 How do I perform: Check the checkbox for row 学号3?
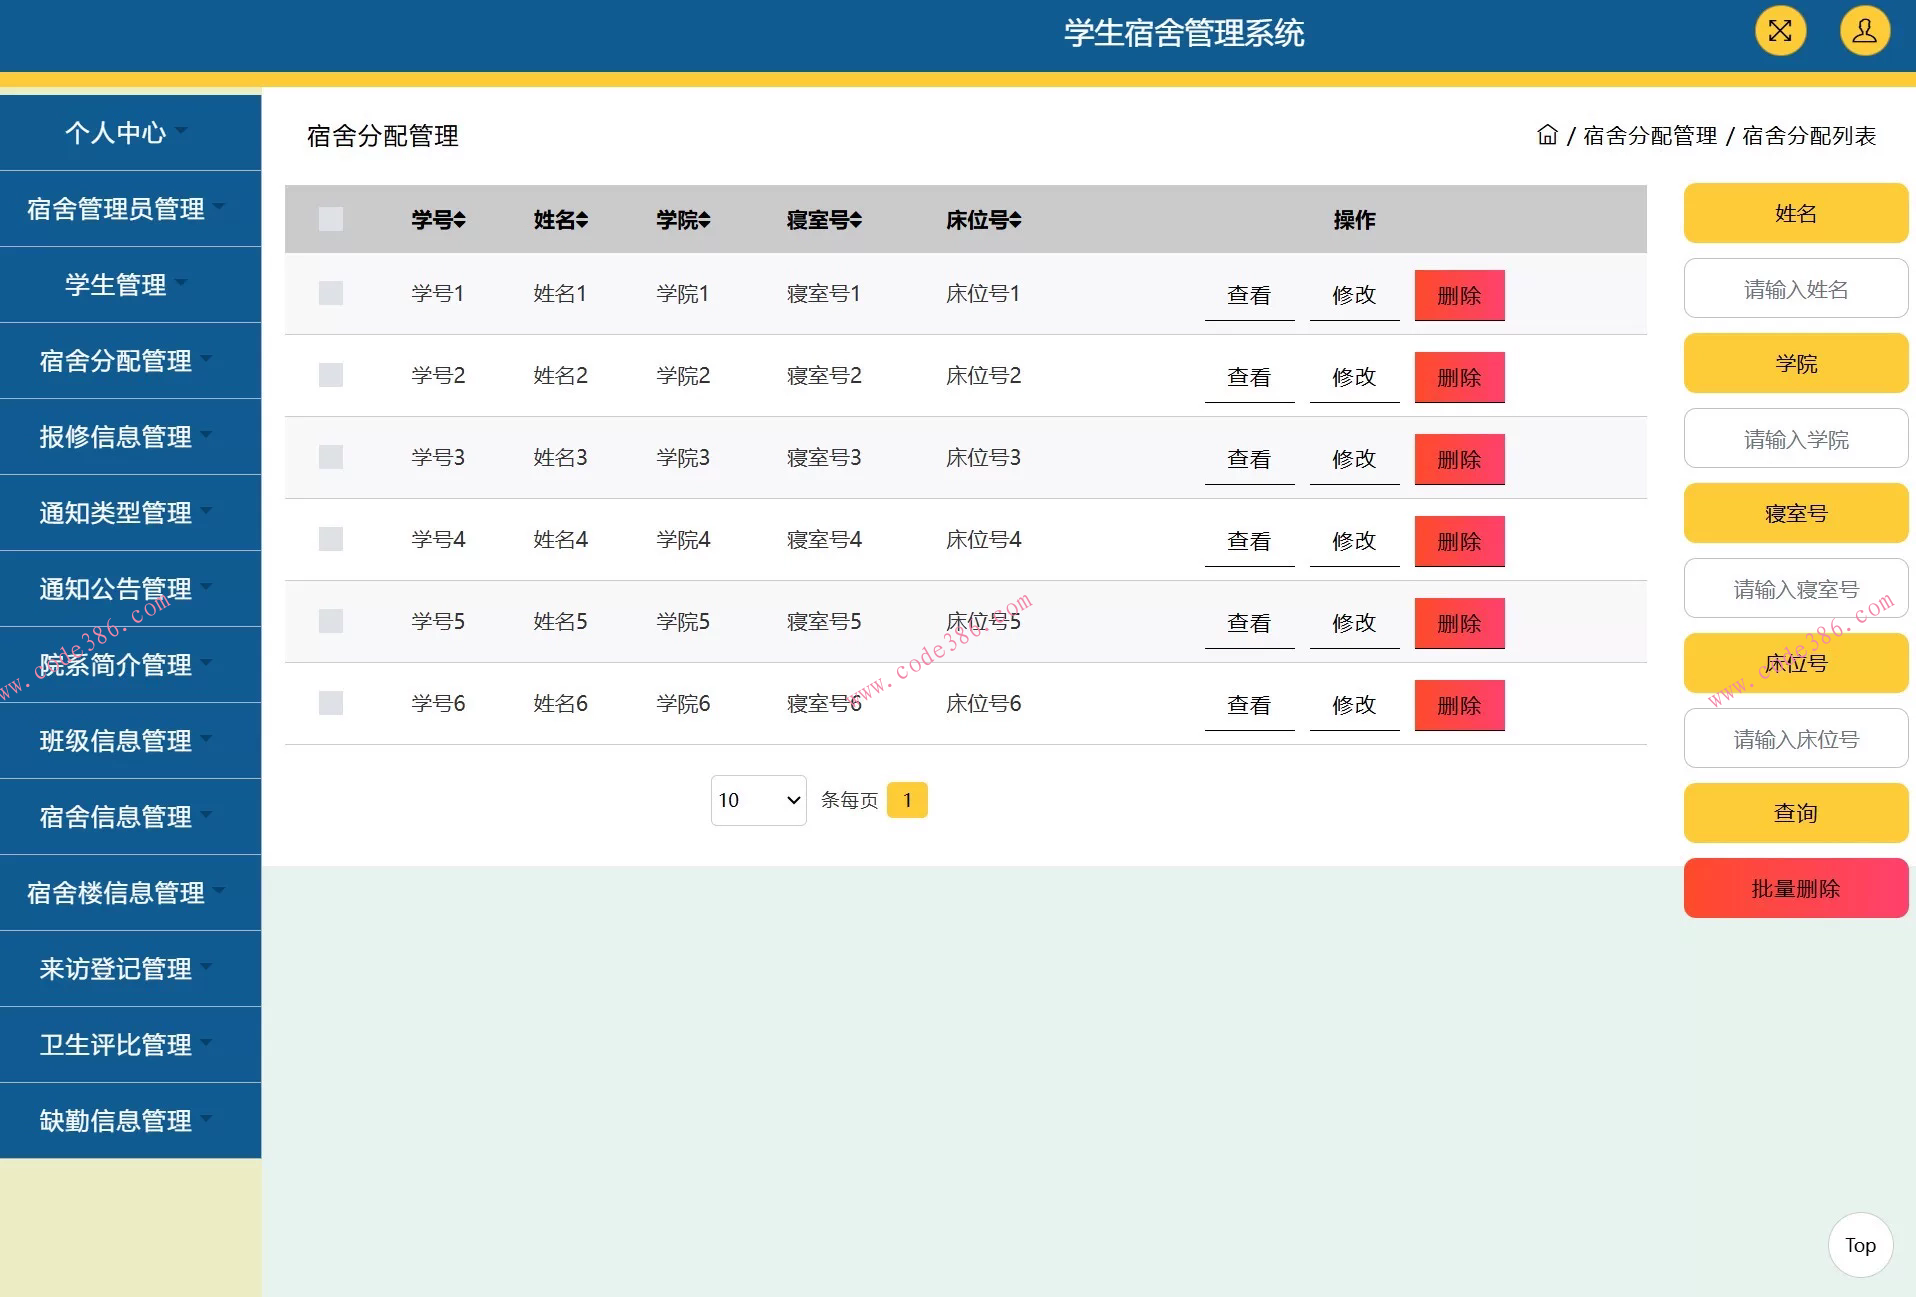pyautogui.click(x=331, y=457)
